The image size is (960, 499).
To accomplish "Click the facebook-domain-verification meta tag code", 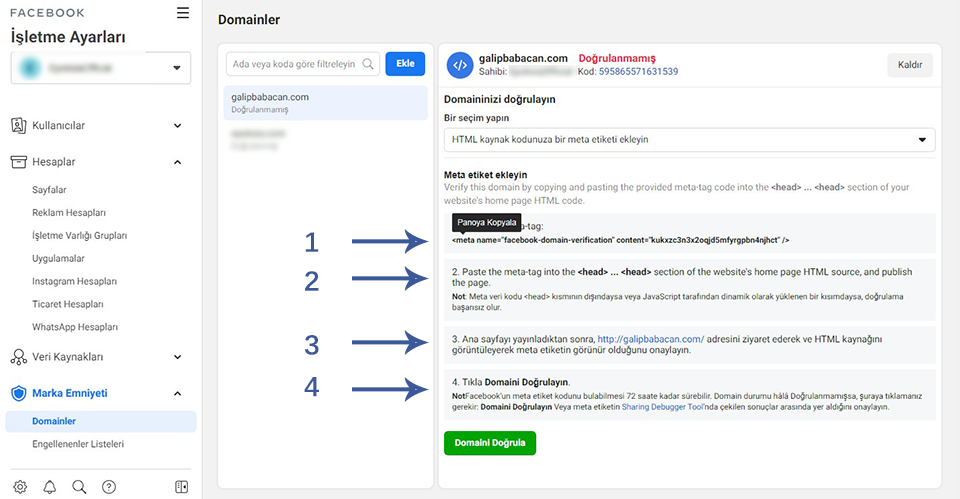I will 620,240.
